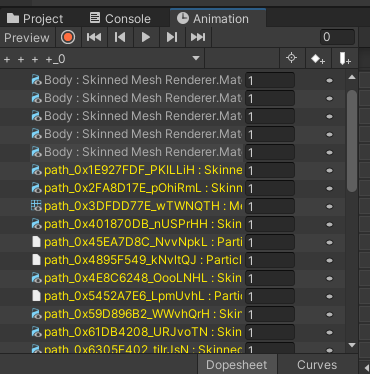Click the document icon of path_0x45EA7D8C_NvvNpkL

coord(36,242)
